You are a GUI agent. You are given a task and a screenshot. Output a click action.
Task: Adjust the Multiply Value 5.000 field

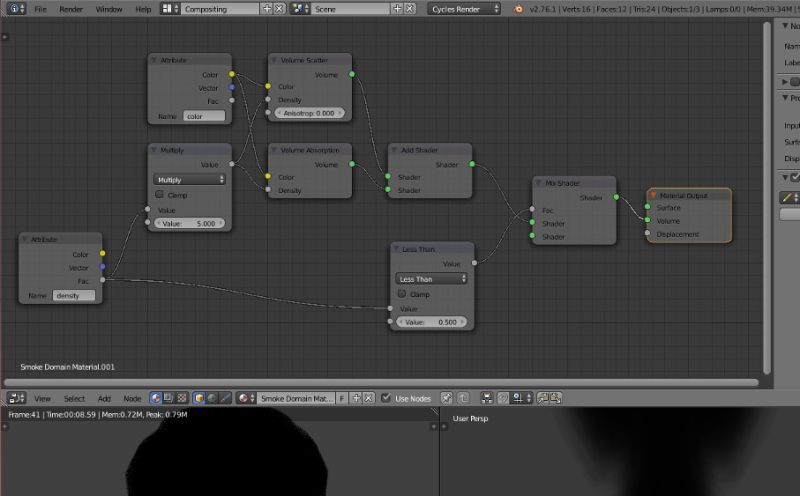189,224
